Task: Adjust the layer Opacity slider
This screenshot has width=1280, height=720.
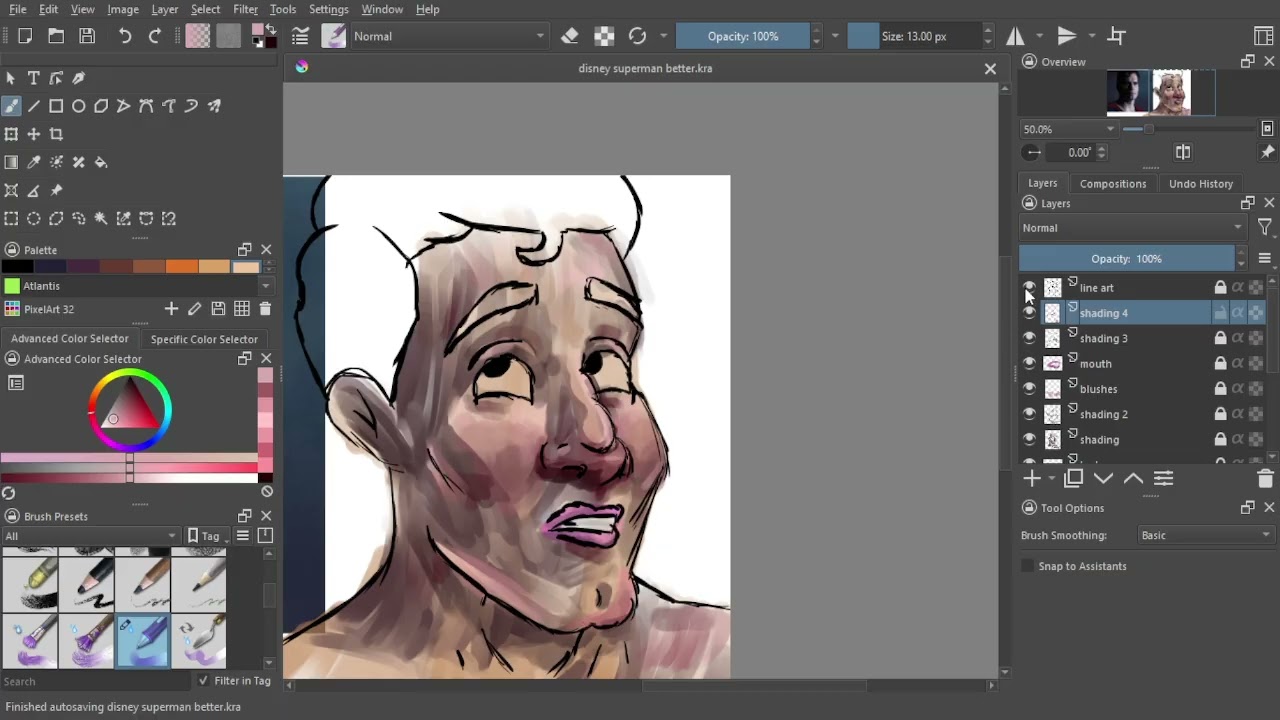Action: pyautogui.click(x=1127, y=259)
